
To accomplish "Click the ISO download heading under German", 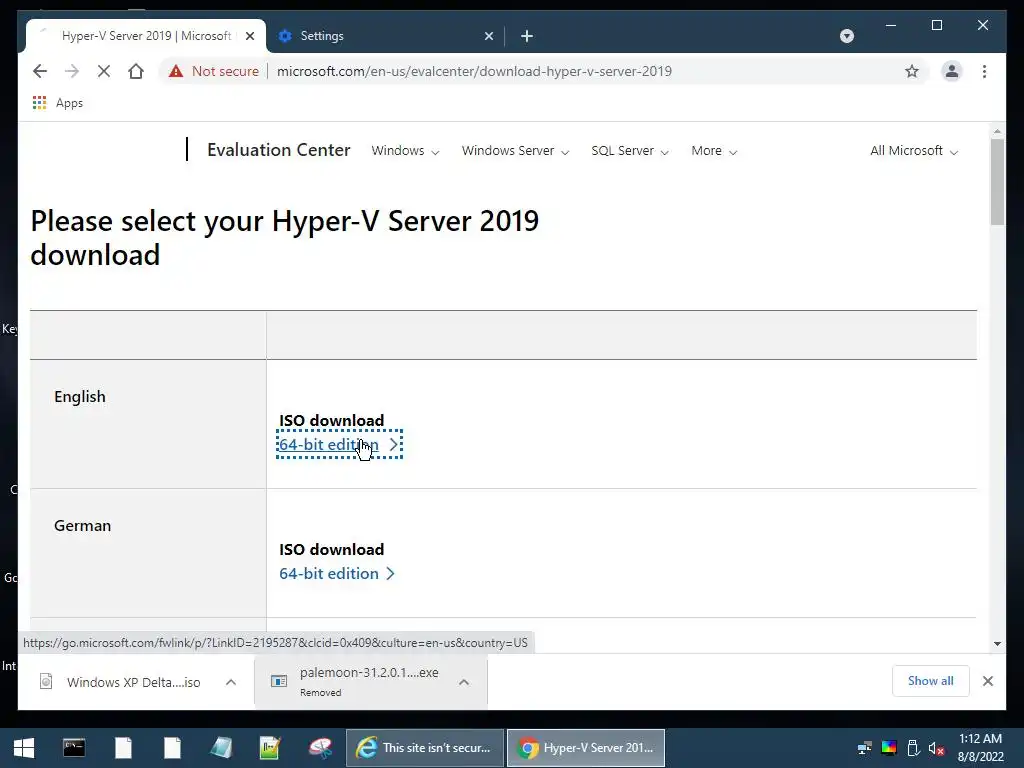I will point(331,549).
